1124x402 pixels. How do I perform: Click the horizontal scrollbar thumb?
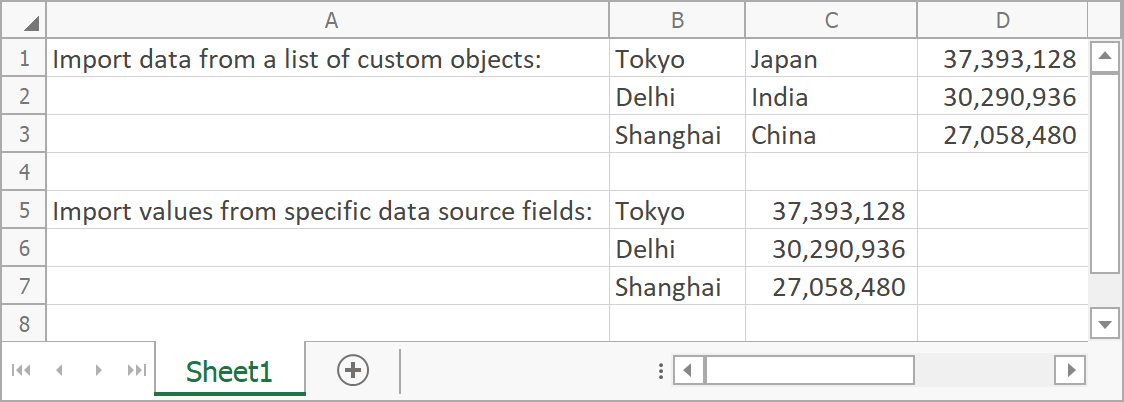(x=809, y=371)
